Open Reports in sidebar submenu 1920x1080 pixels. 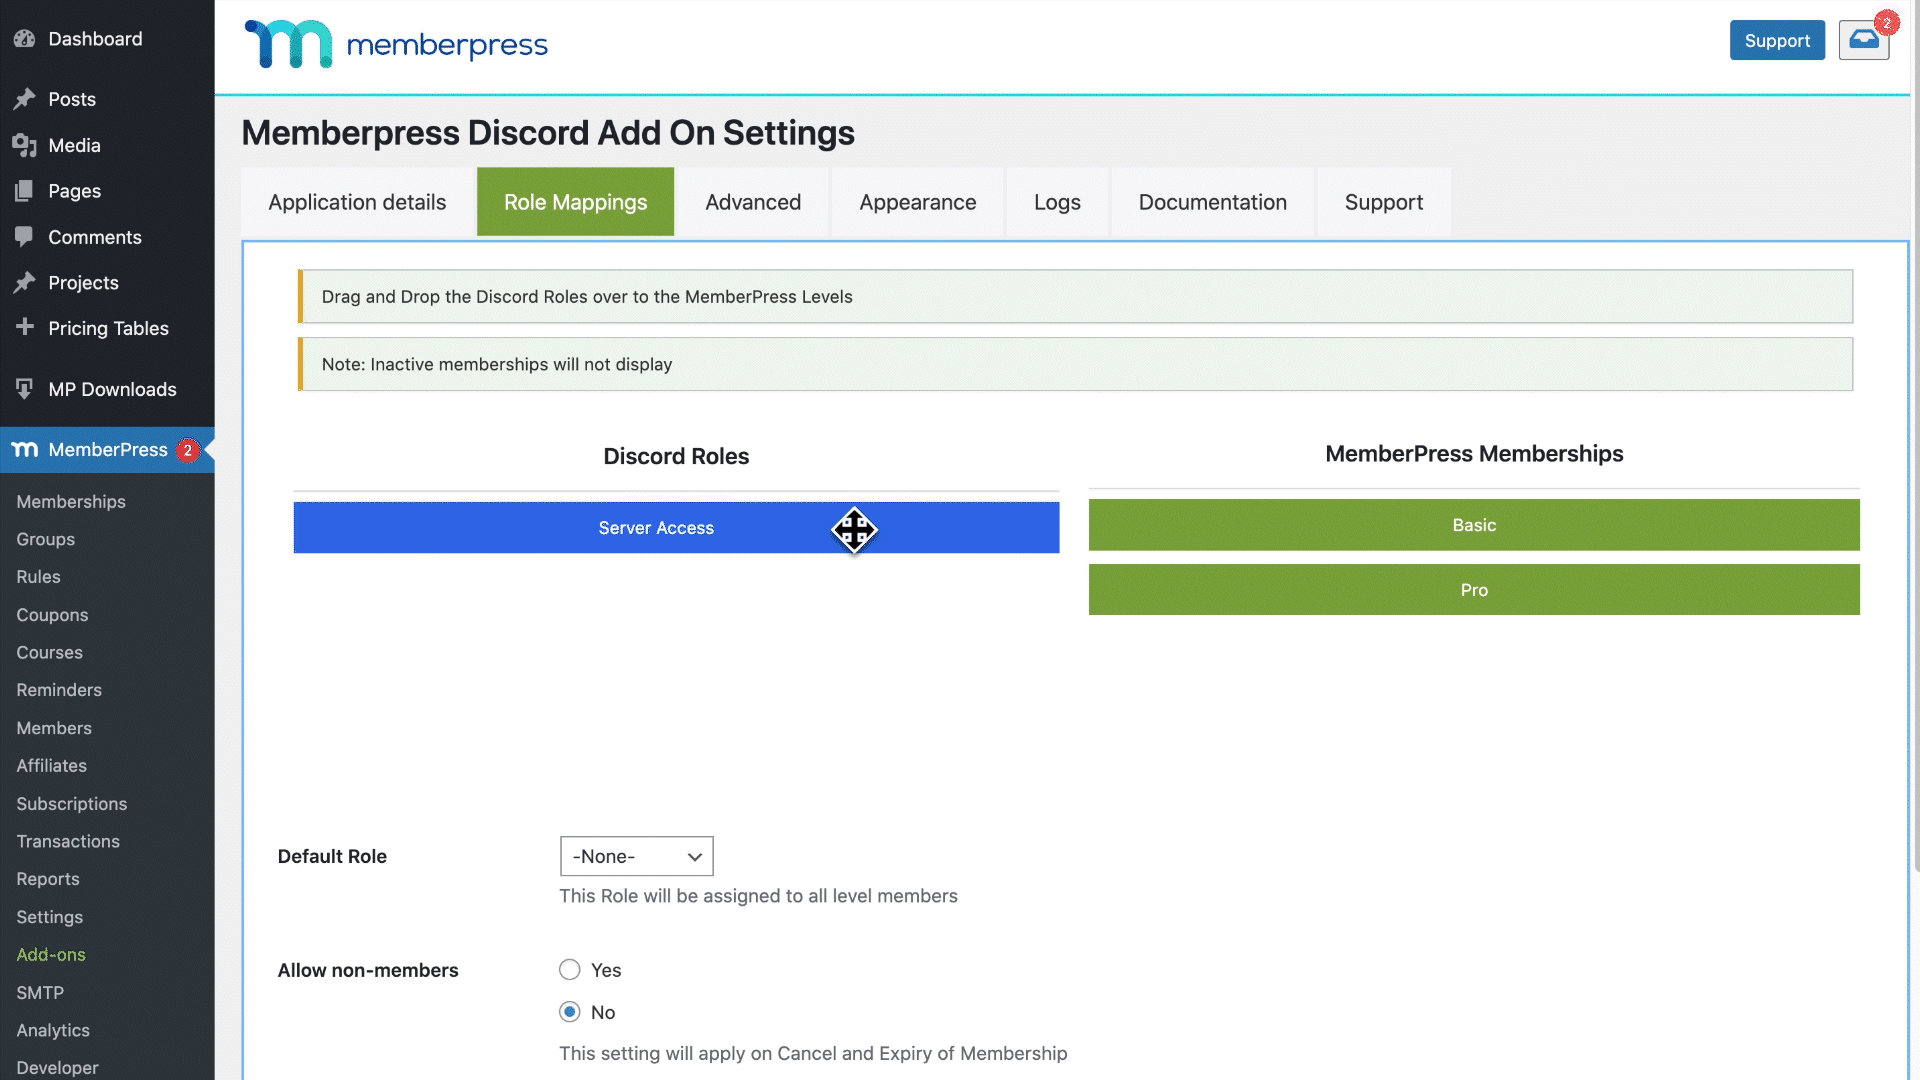[x=48, y=879]
